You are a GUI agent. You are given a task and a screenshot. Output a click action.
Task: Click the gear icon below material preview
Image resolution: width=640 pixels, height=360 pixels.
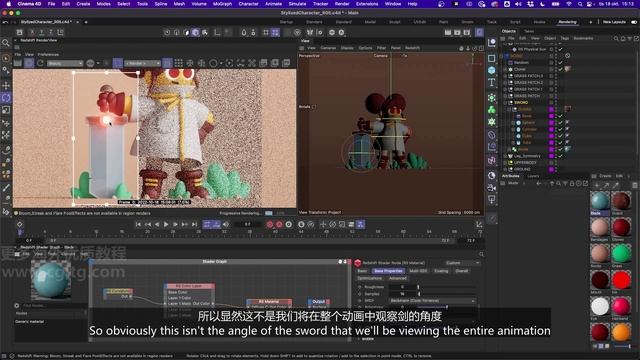click(x=17, y=305)
